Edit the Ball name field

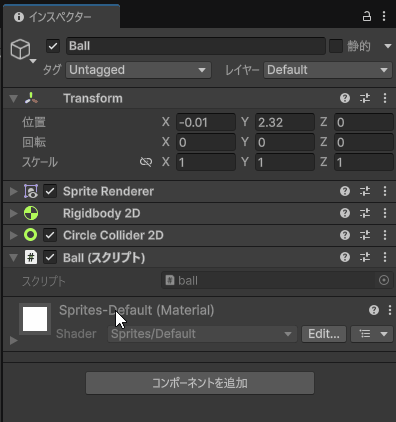[x=196, y=46]
